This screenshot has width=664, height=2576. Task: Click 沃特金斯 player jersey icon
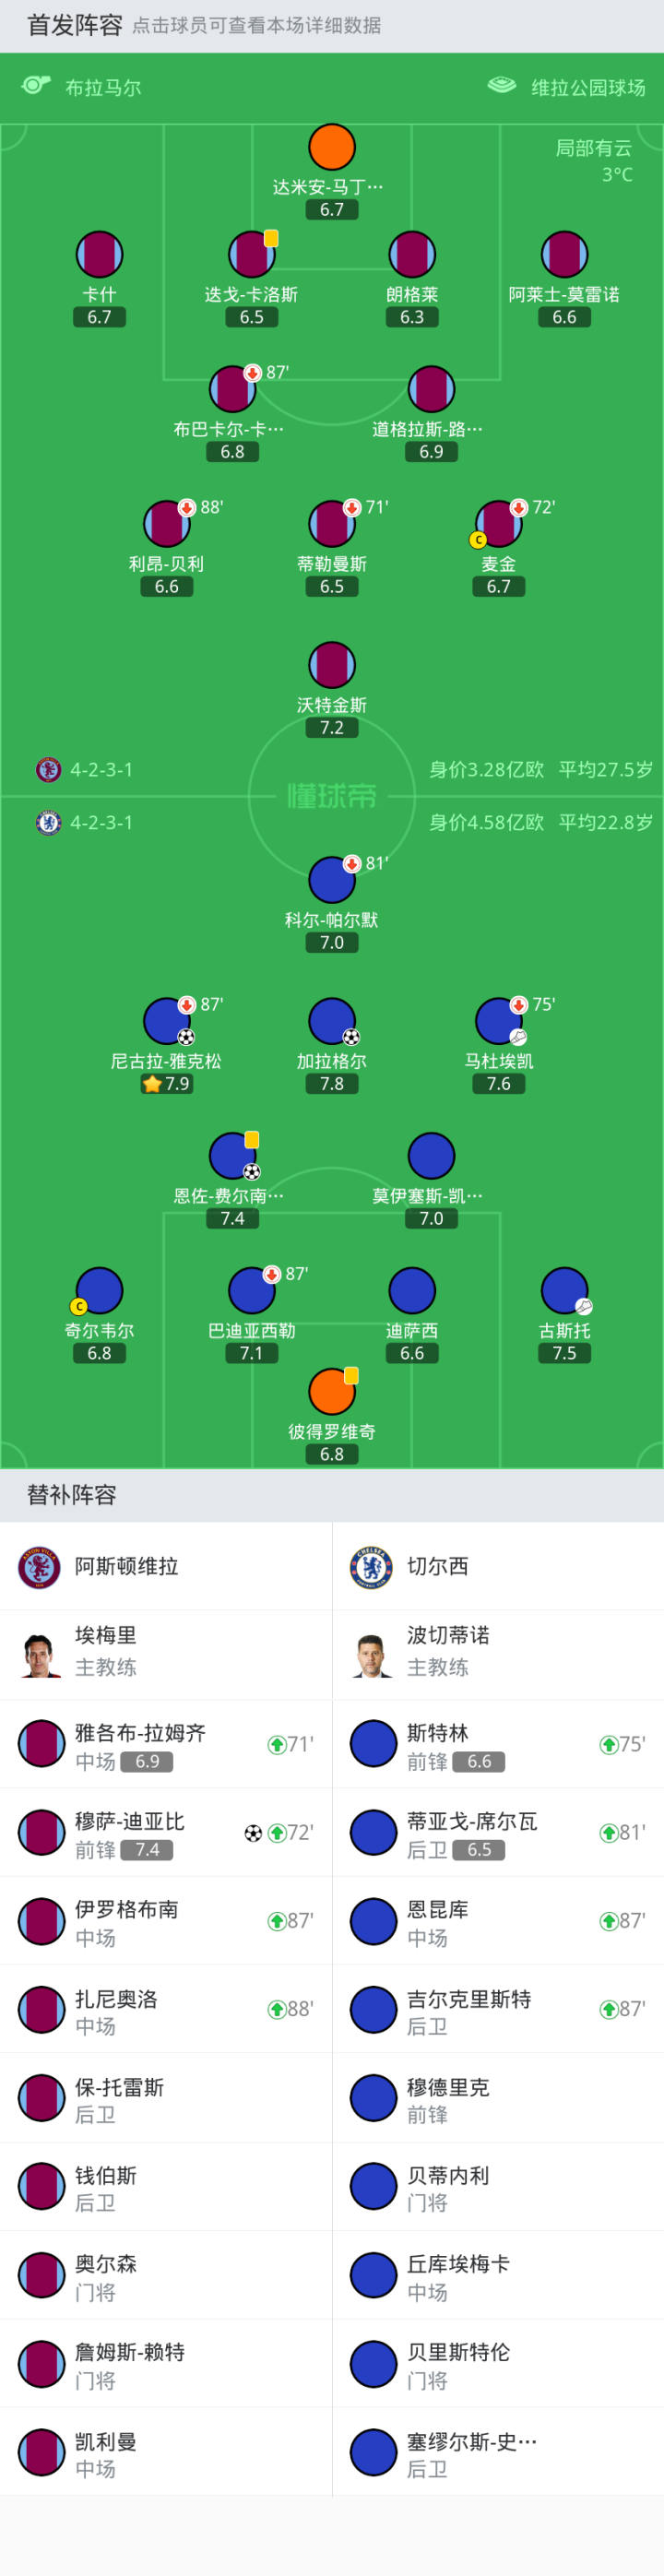[332, 665]
